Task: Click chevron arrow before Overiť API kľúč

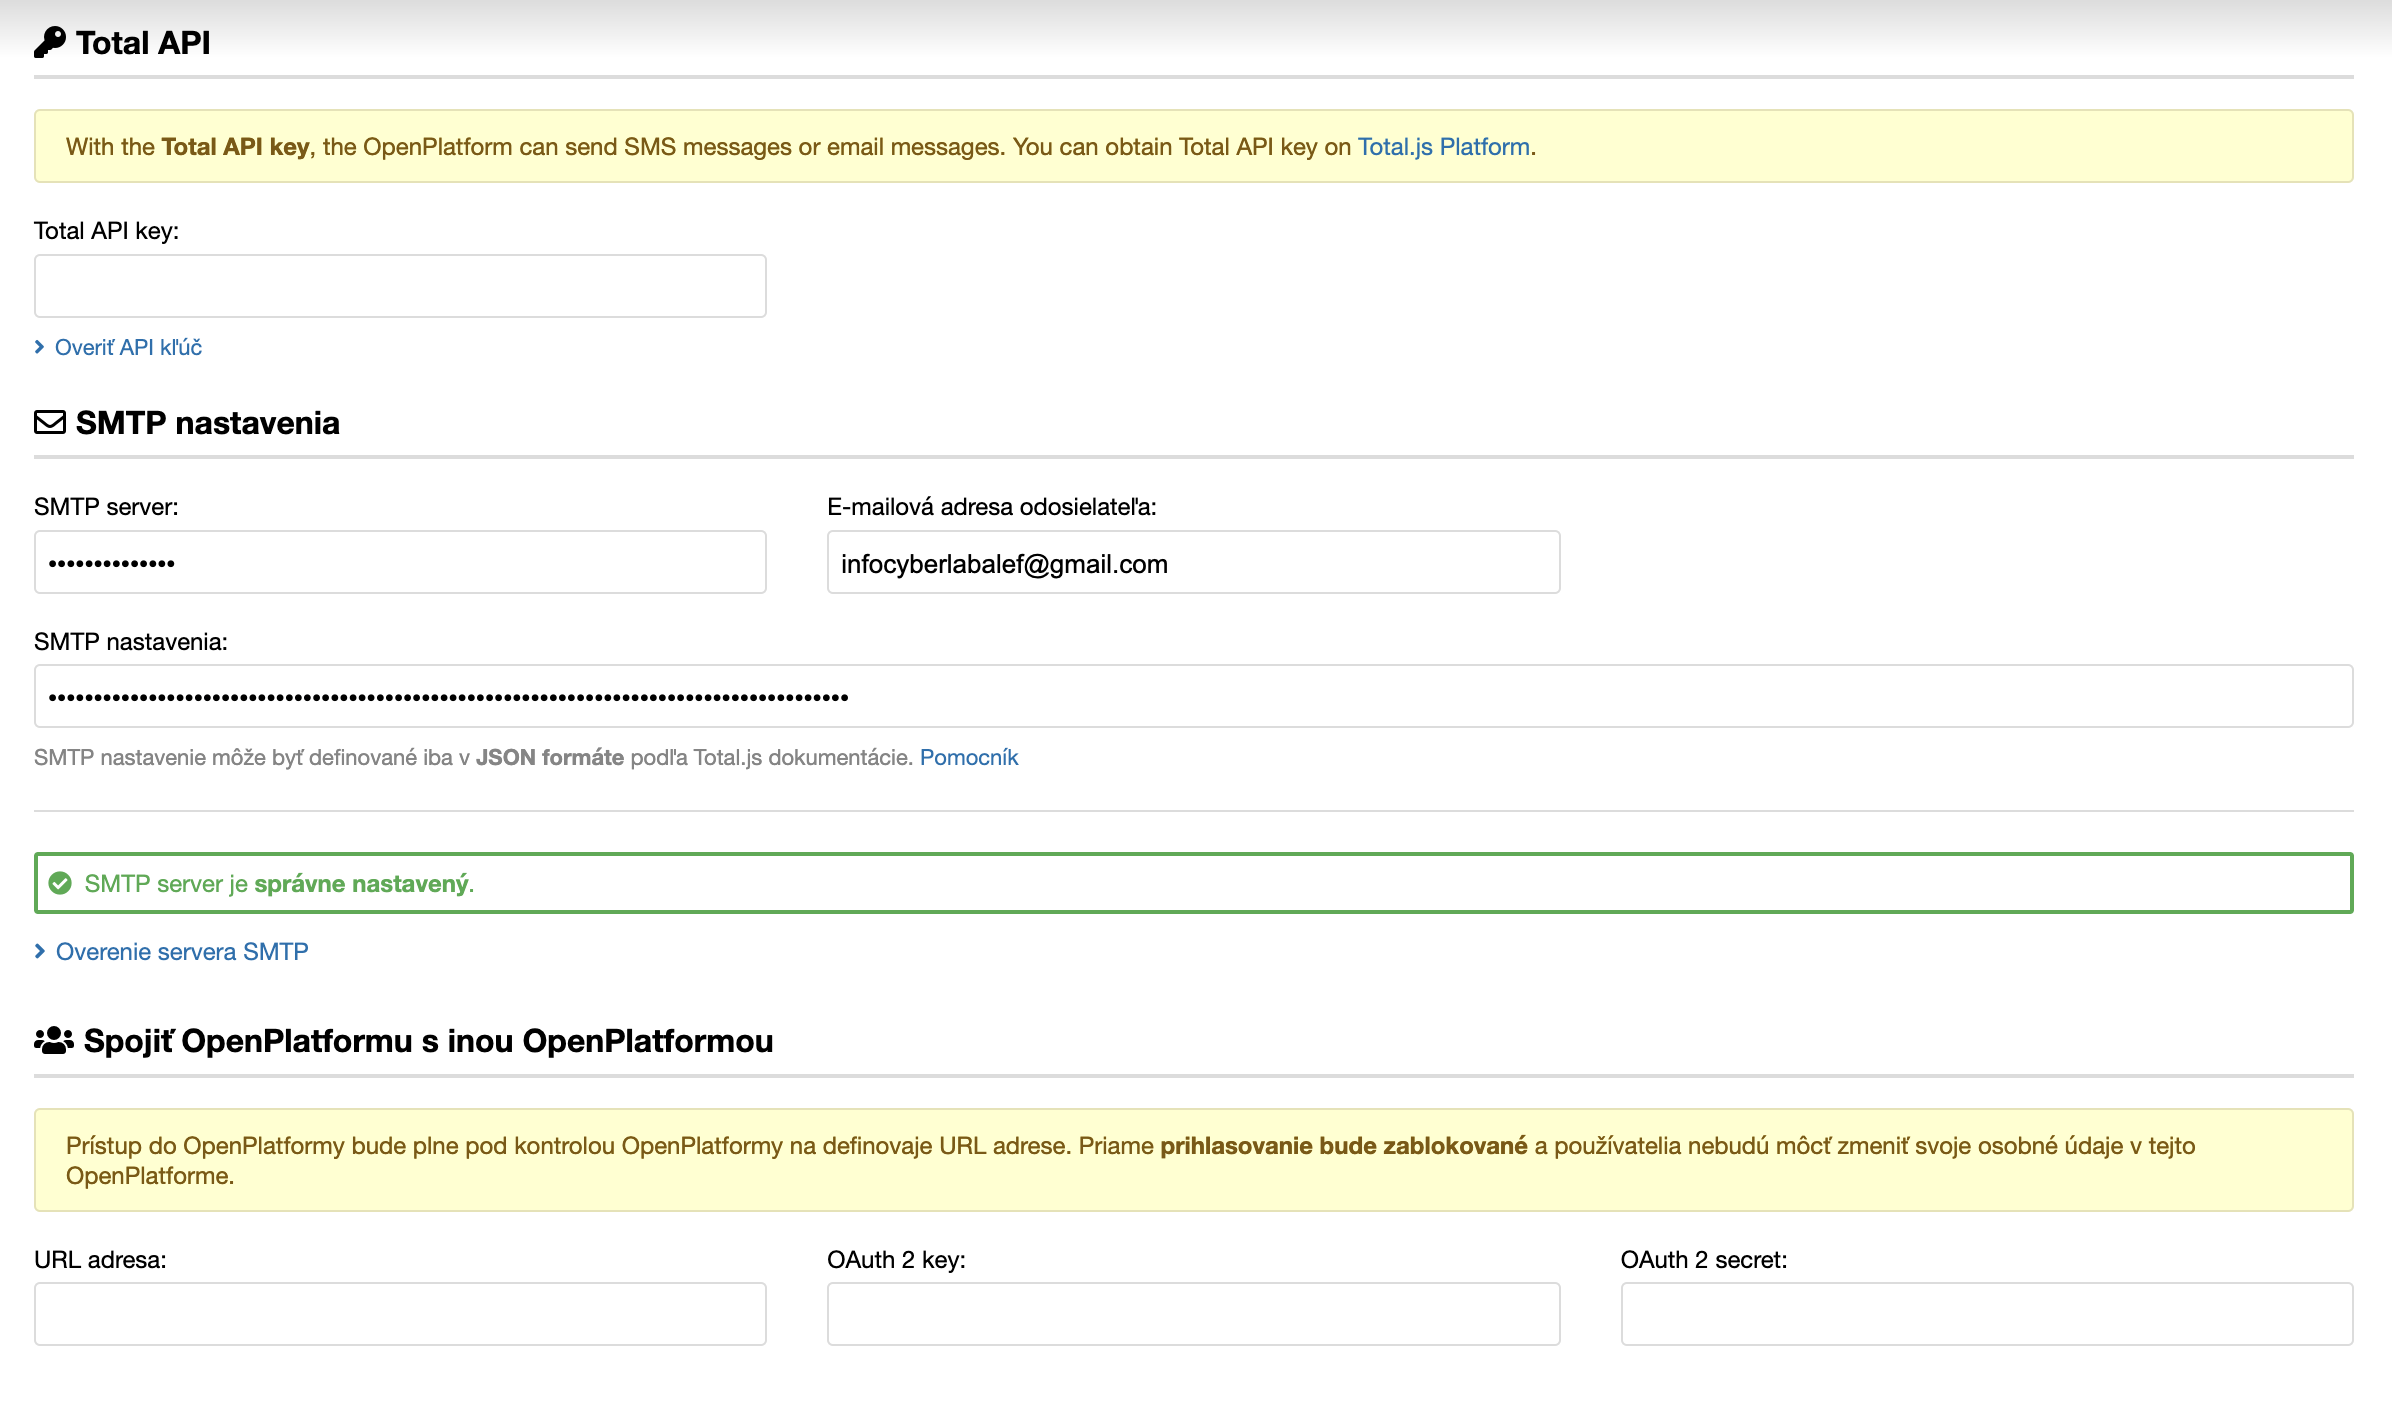Action: (40, 347)
